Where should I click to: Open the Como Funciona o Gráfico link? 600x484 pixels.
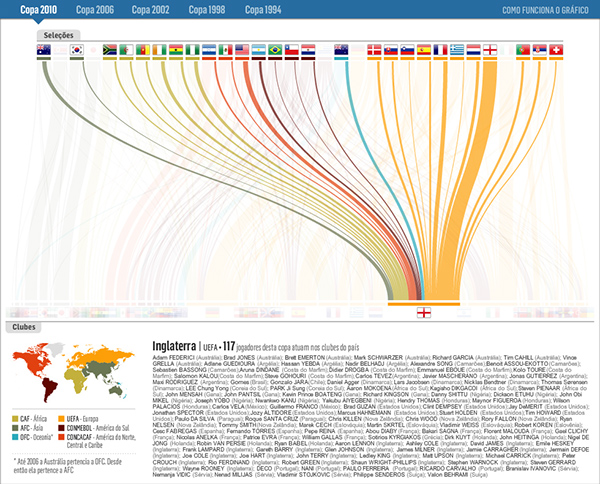[x=545, y=10]
